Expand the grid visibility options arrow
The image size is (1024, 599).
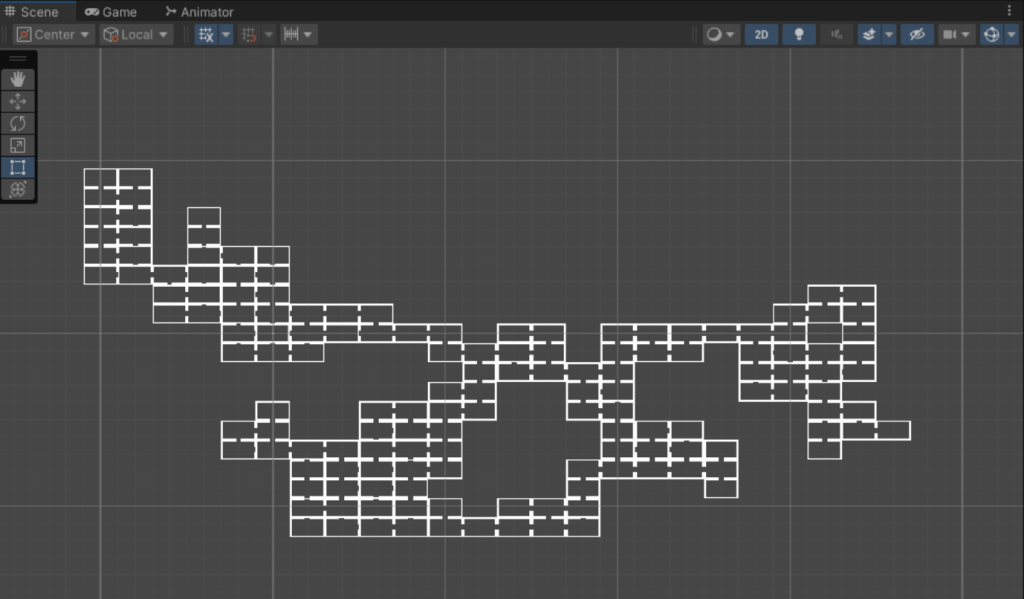226,35
